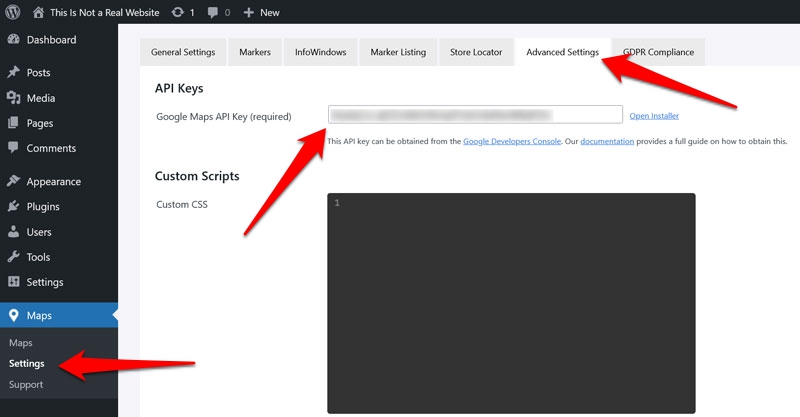Viewport: 800px width, 417px height.
Task: Click the Custom Scripts heading
Action: (x=197, y=176)
